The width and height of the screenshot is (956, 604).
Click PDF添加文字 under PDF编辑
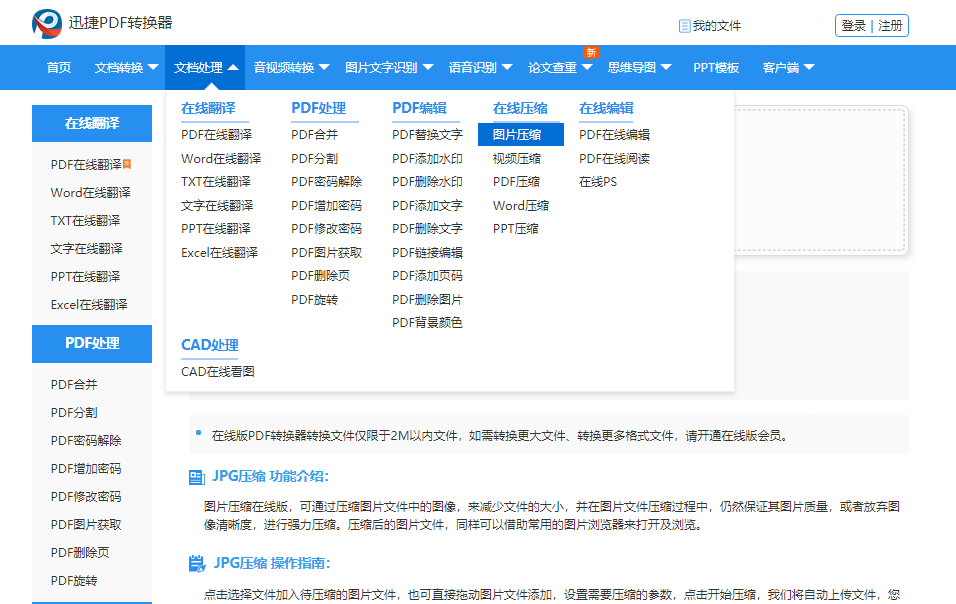point(427,205)
